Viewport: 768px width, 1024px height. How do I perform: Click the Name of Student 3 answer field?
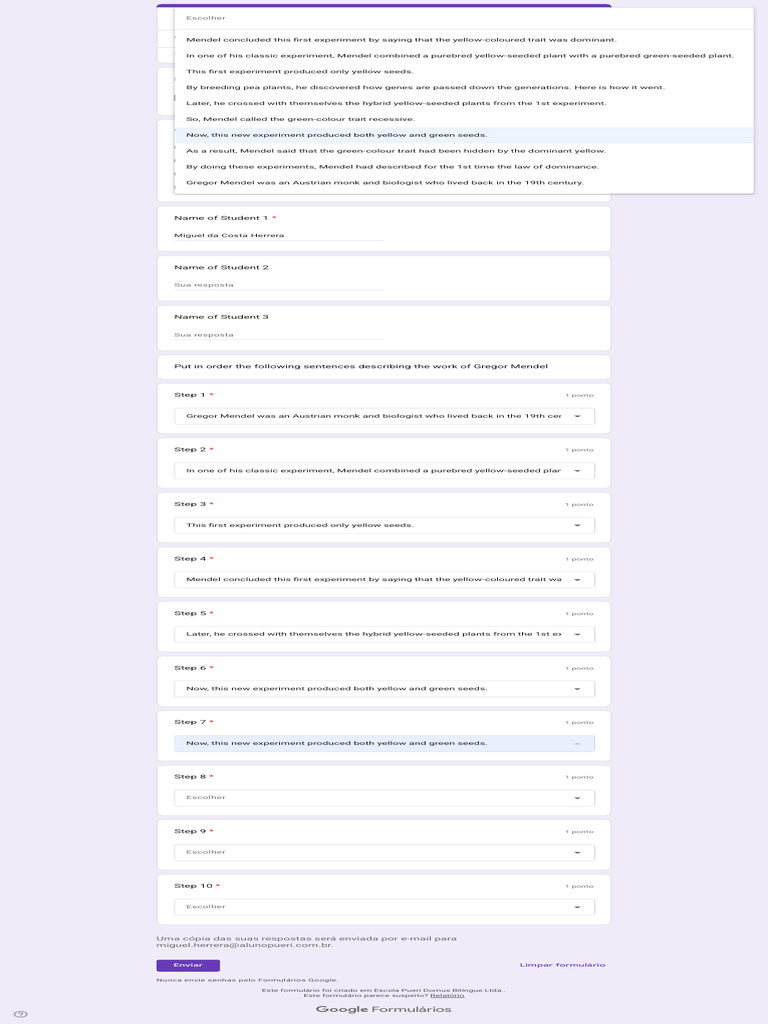pos(278,335)
